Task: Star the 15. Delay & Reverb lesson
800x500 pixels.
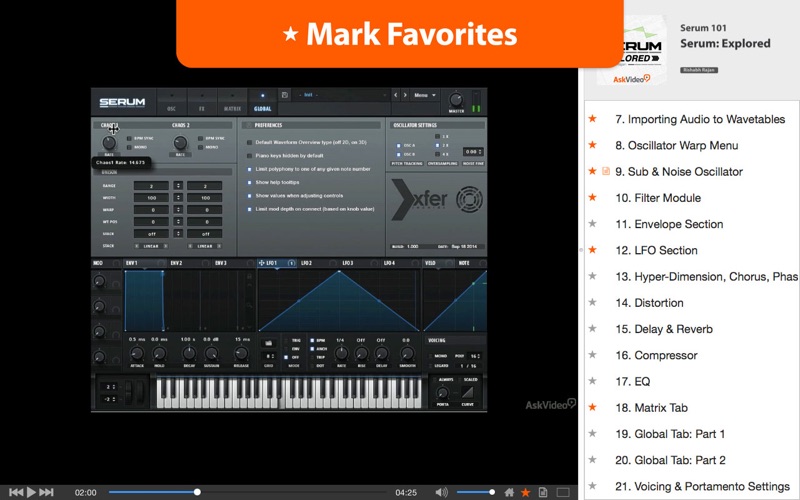Action: (x=592, y=329)
